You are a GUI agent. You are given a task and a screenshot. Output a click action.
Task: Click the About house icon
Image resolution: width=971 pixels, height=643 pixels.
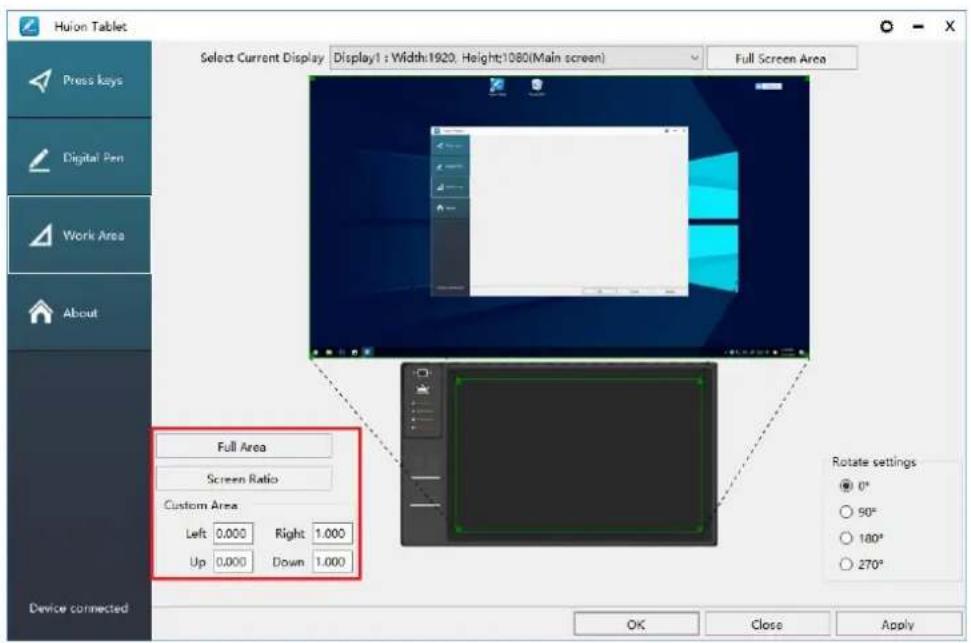coord(41,312)
